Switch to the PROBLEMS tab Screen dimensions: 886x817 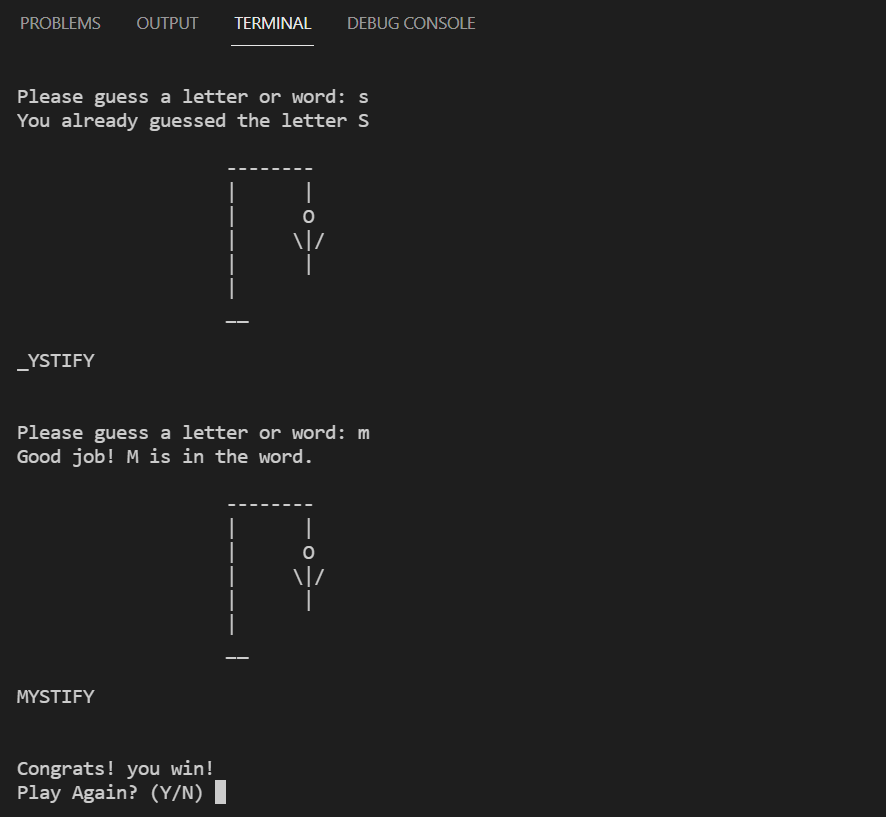(60, 23)
